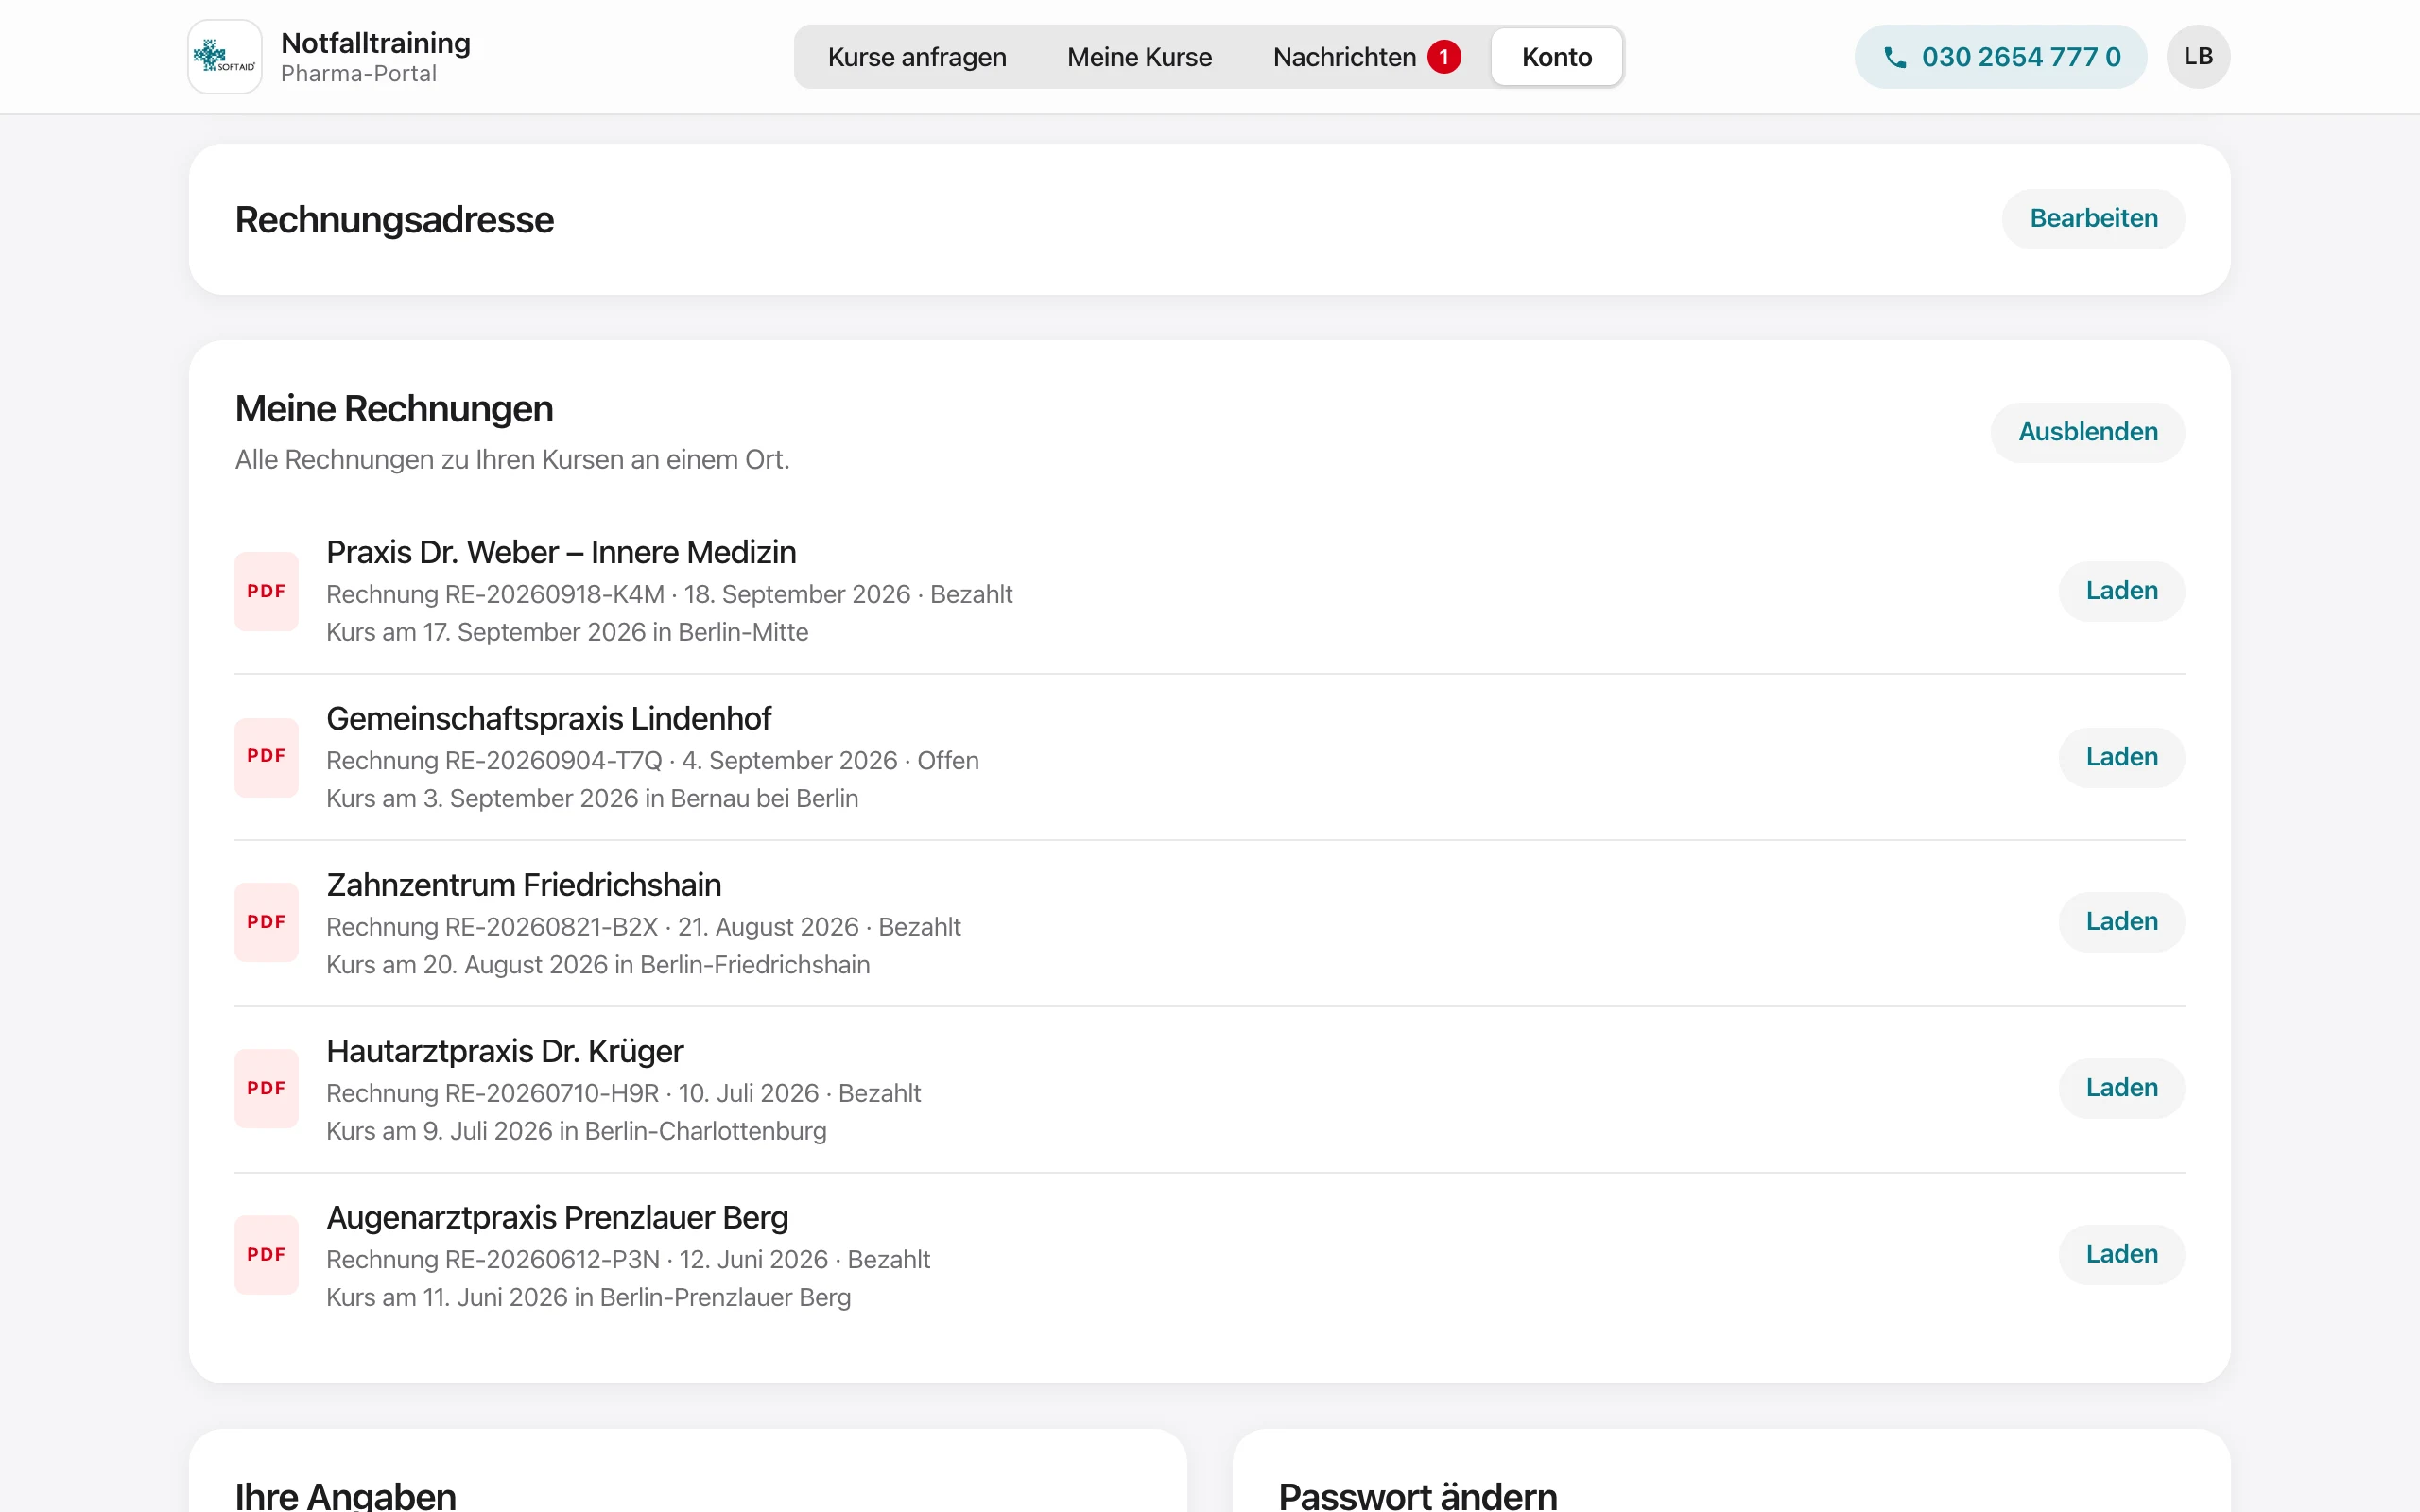Load invoice for Hautarztpraxis Dr. Krüger
Viewport: 2420px width, 1512px height.
[2121, 1088]
